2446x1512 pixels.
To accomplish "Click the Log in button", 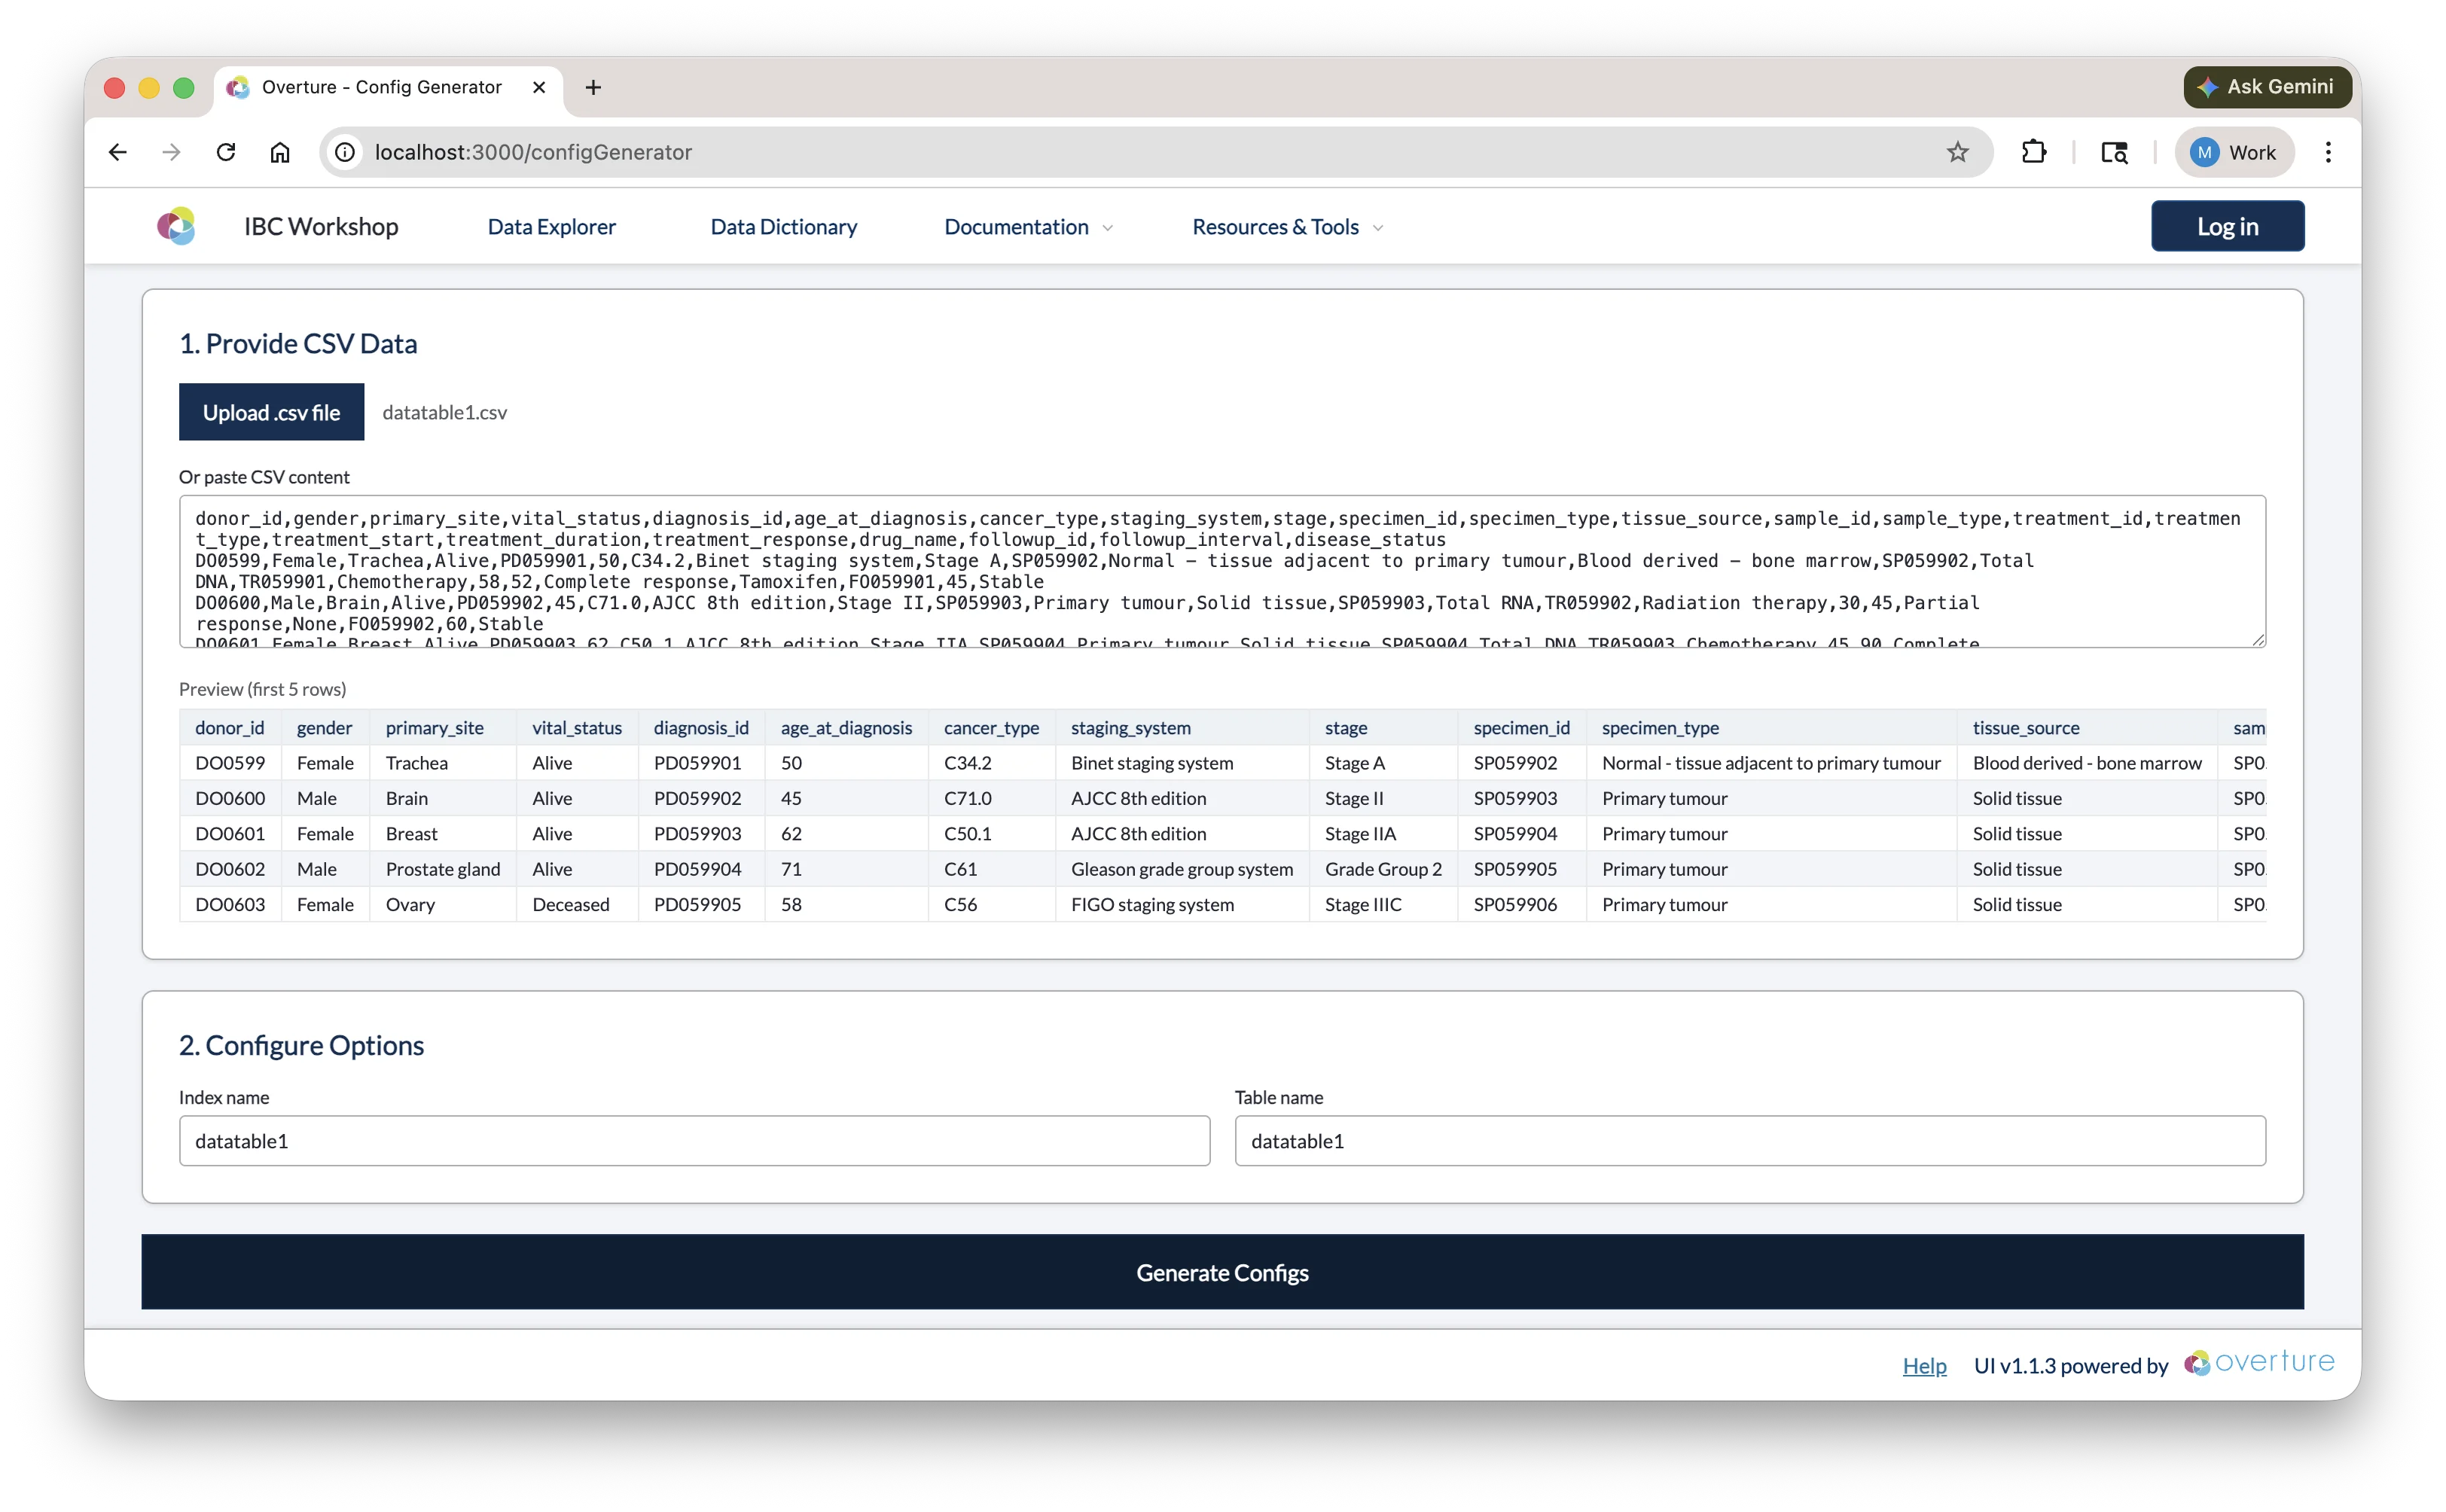I will tap(2227, 226).
